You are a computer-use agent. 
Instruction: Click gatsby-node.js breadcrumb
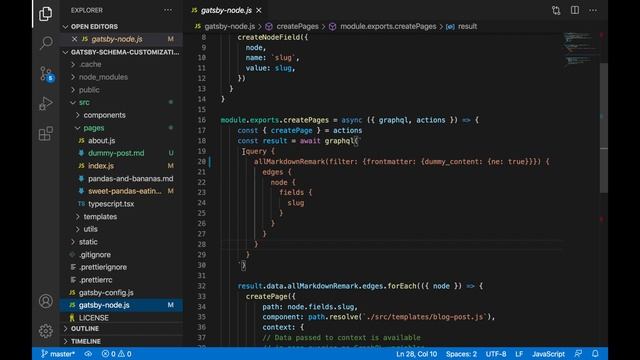(229, 27)
